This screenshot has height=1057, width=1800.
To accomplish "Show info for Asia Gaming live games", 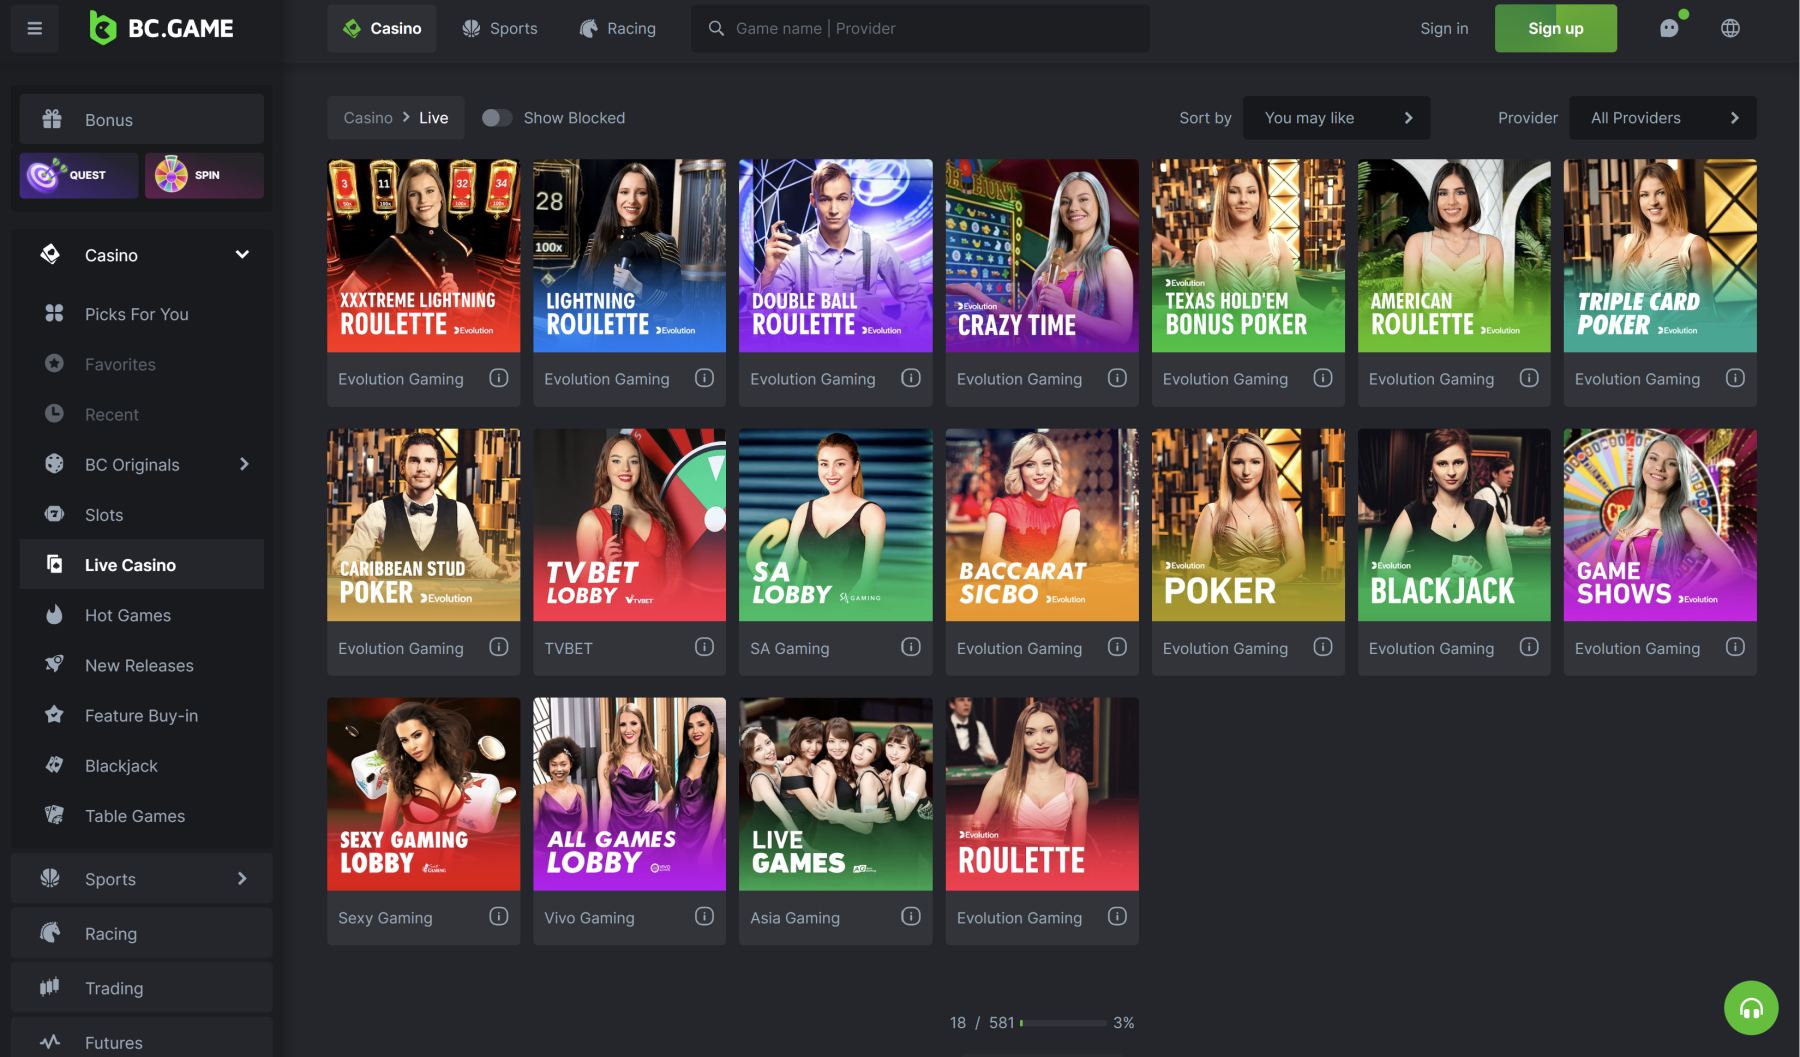I will point(911,916).
